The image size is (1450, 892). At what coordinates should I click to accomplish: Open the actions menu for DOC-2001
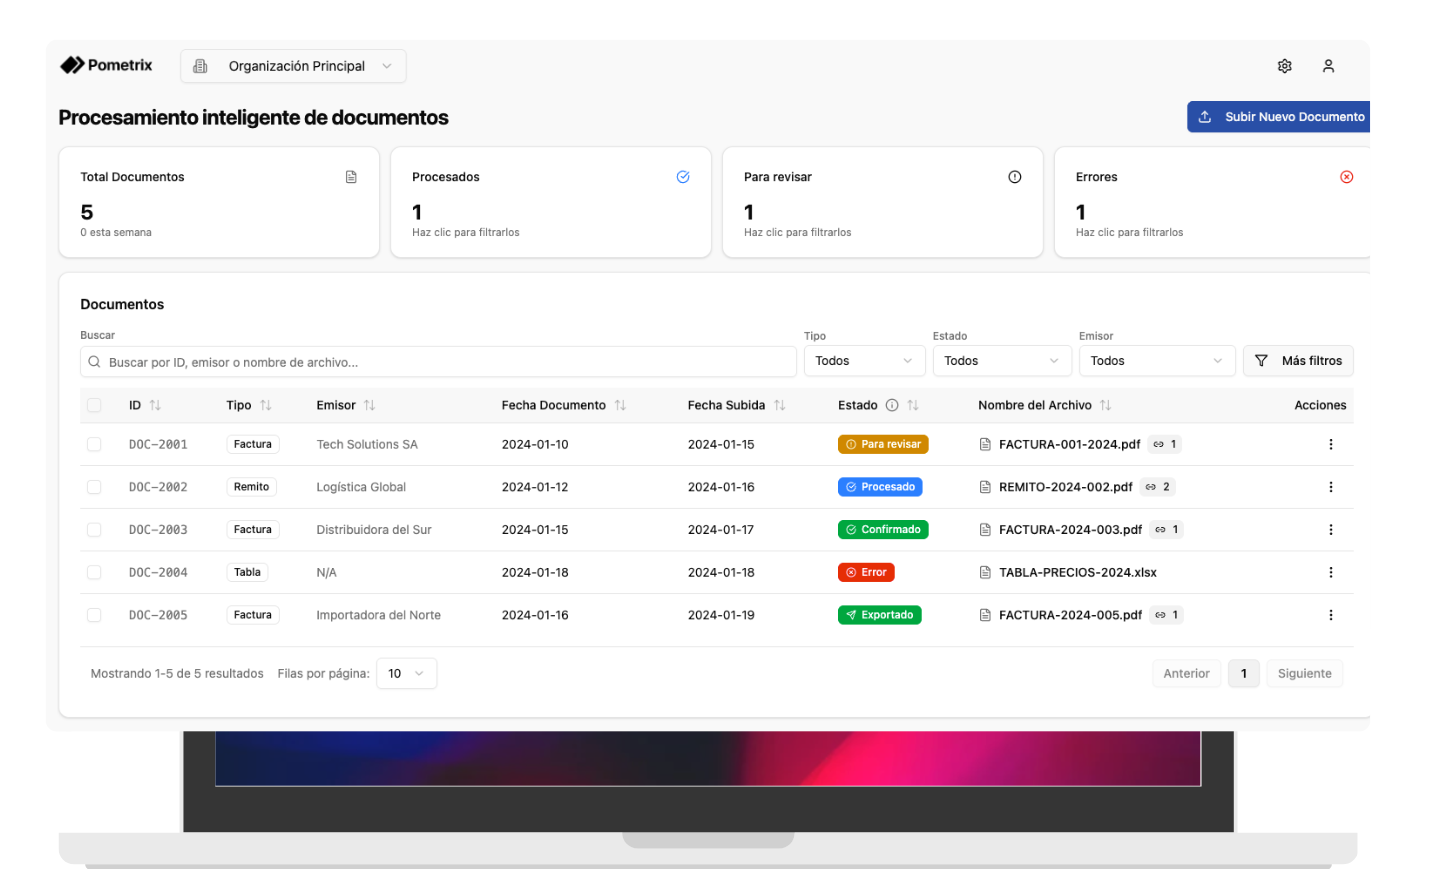(1330, 444)
